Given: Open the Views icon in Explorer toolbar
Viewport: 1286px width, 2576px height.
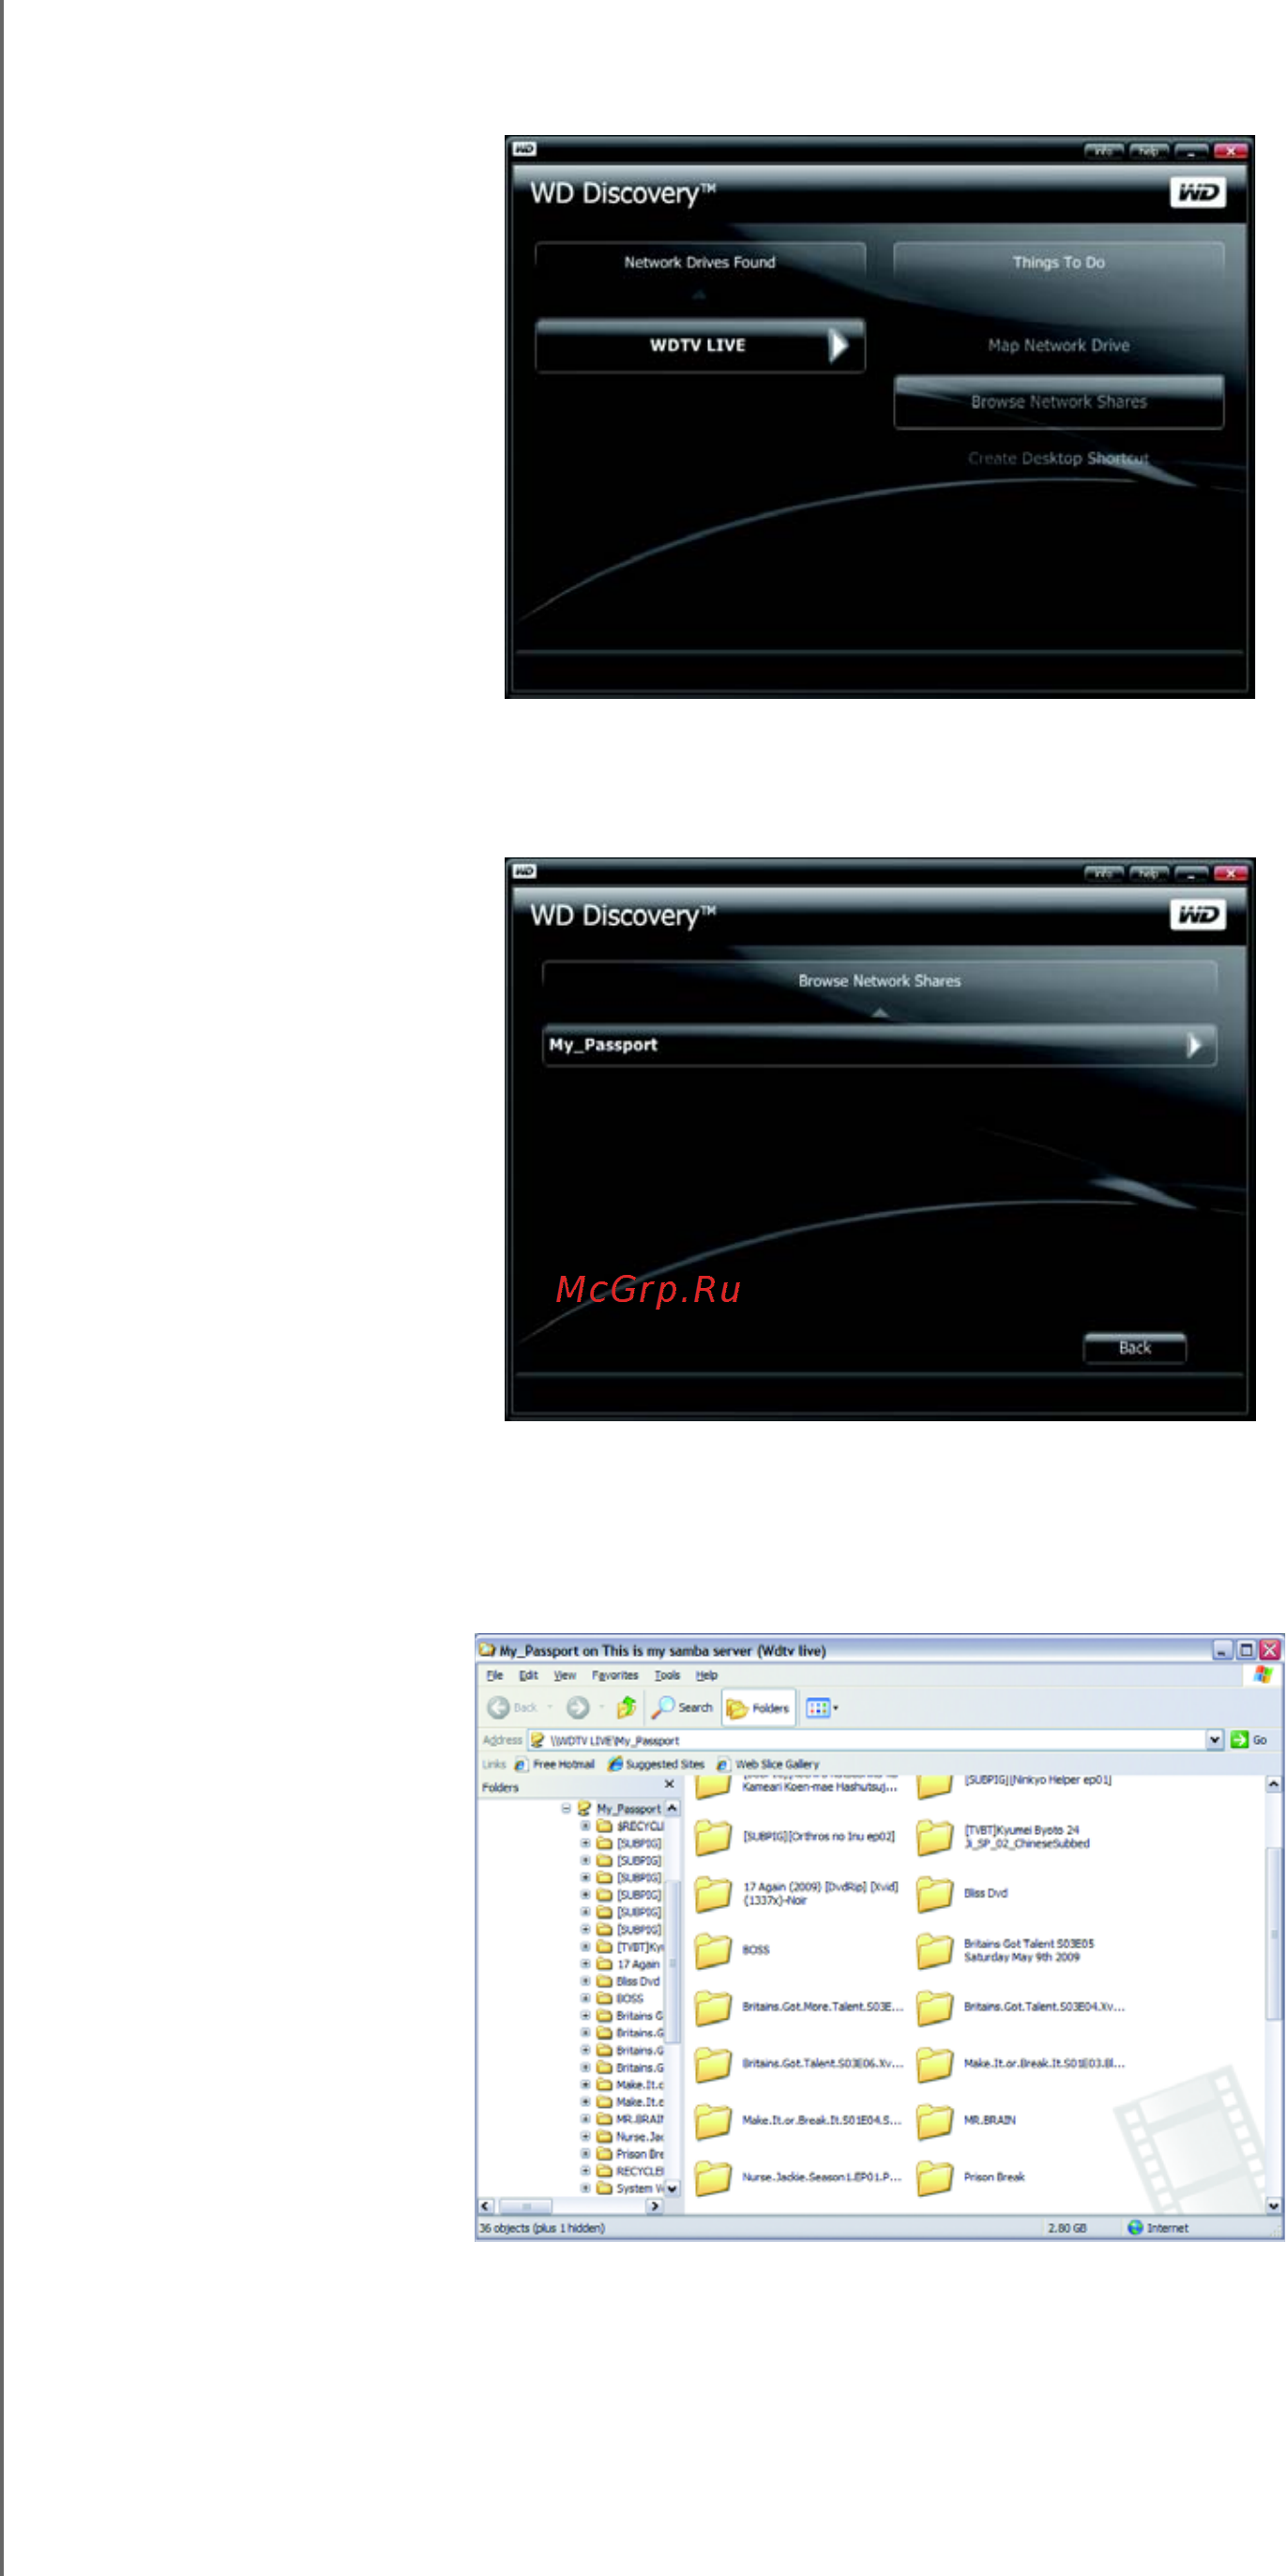Looking at the screenshot, I should tap(818, 1708).
